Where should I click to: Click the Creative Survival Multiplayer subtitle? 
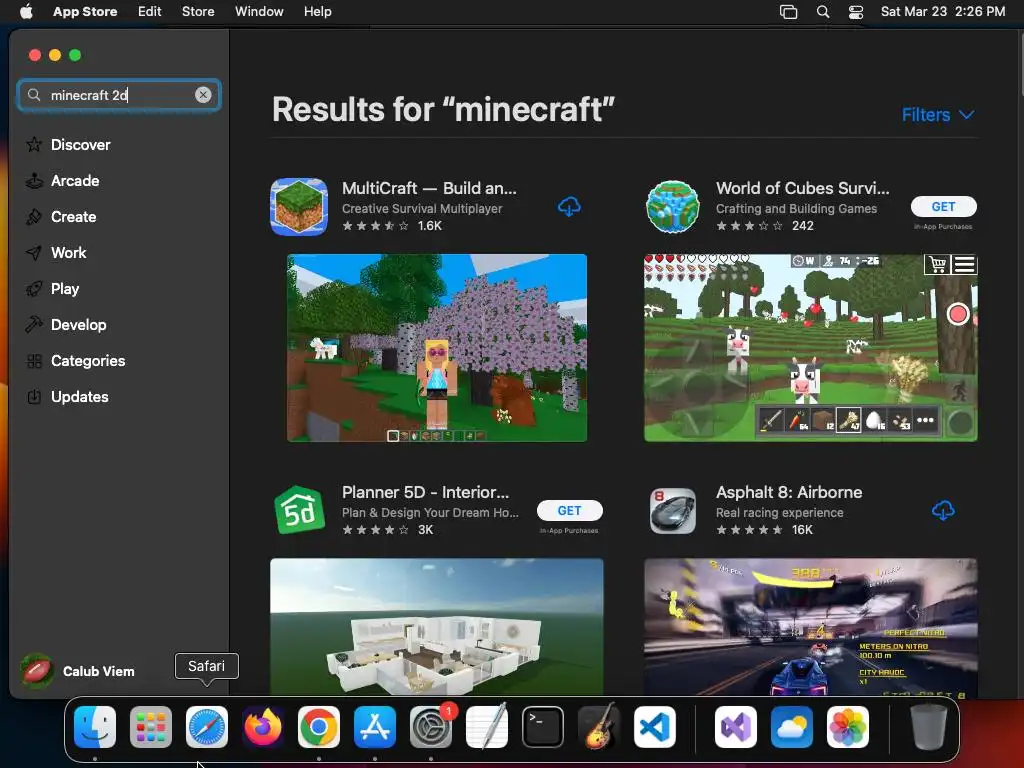pos(422,209)
